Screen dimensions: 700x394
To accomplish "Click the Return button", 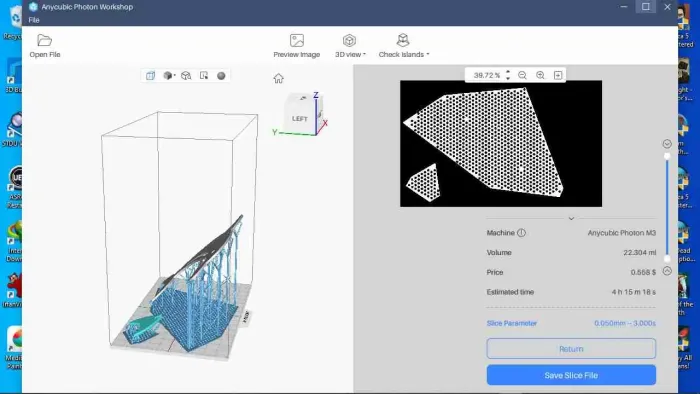I will click(x=571, y=348).
